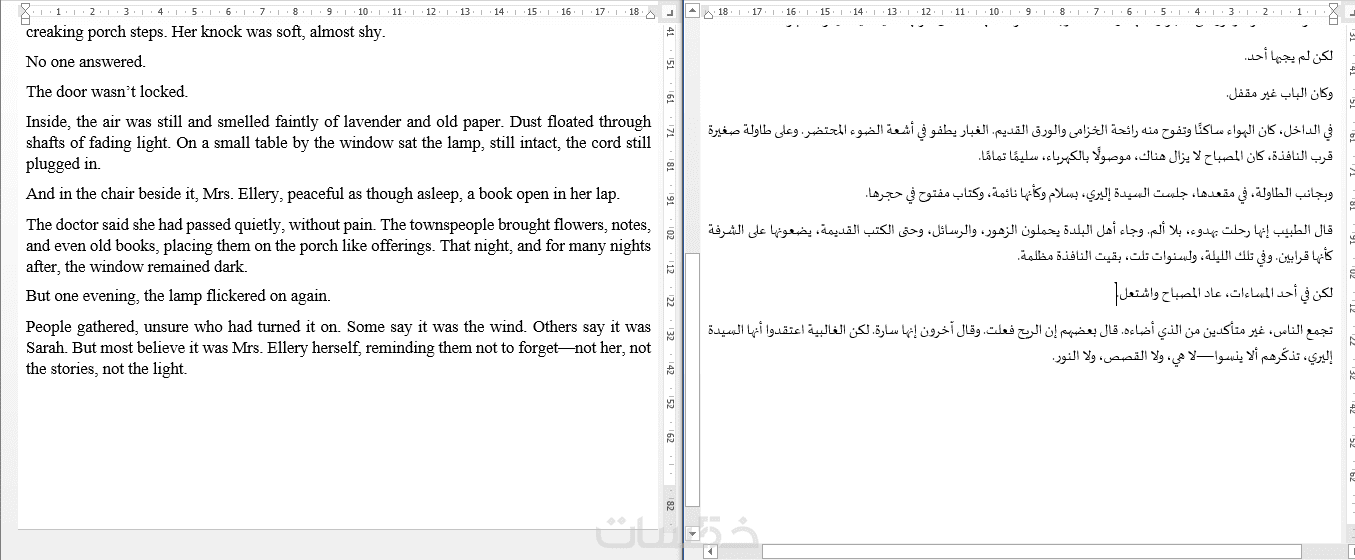Screen dimensions: 1355x560
Task: Click the line 'the stories, not the light.'
Action: [x=107, y=369]
